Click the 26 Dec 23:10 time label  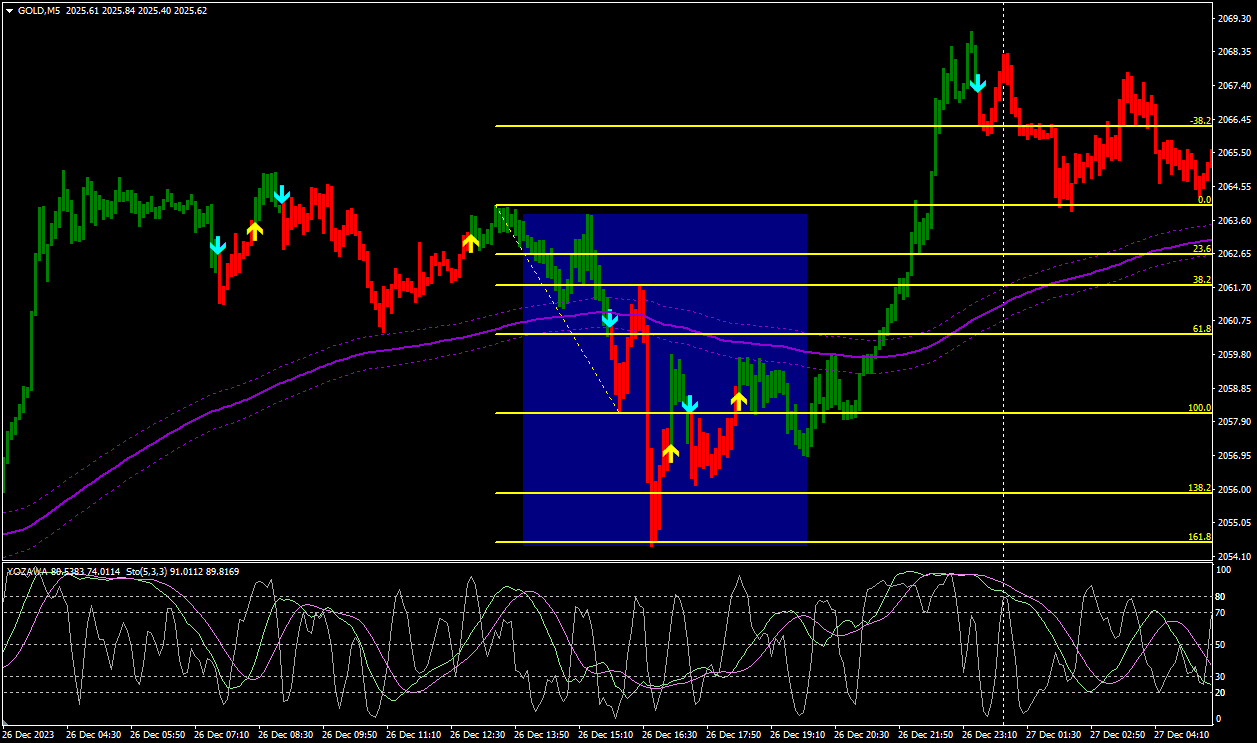(989, 734)
